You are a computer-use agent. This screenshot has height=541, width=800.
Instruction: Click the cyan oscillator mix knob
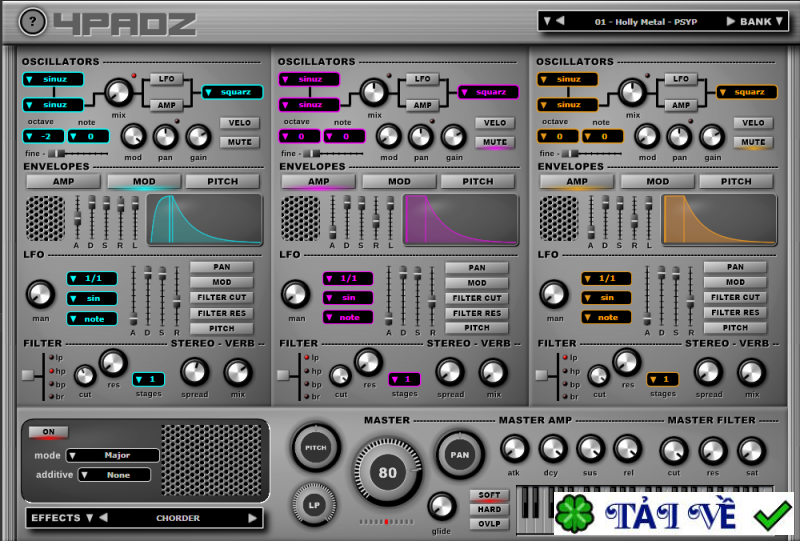tap(118, 93)
